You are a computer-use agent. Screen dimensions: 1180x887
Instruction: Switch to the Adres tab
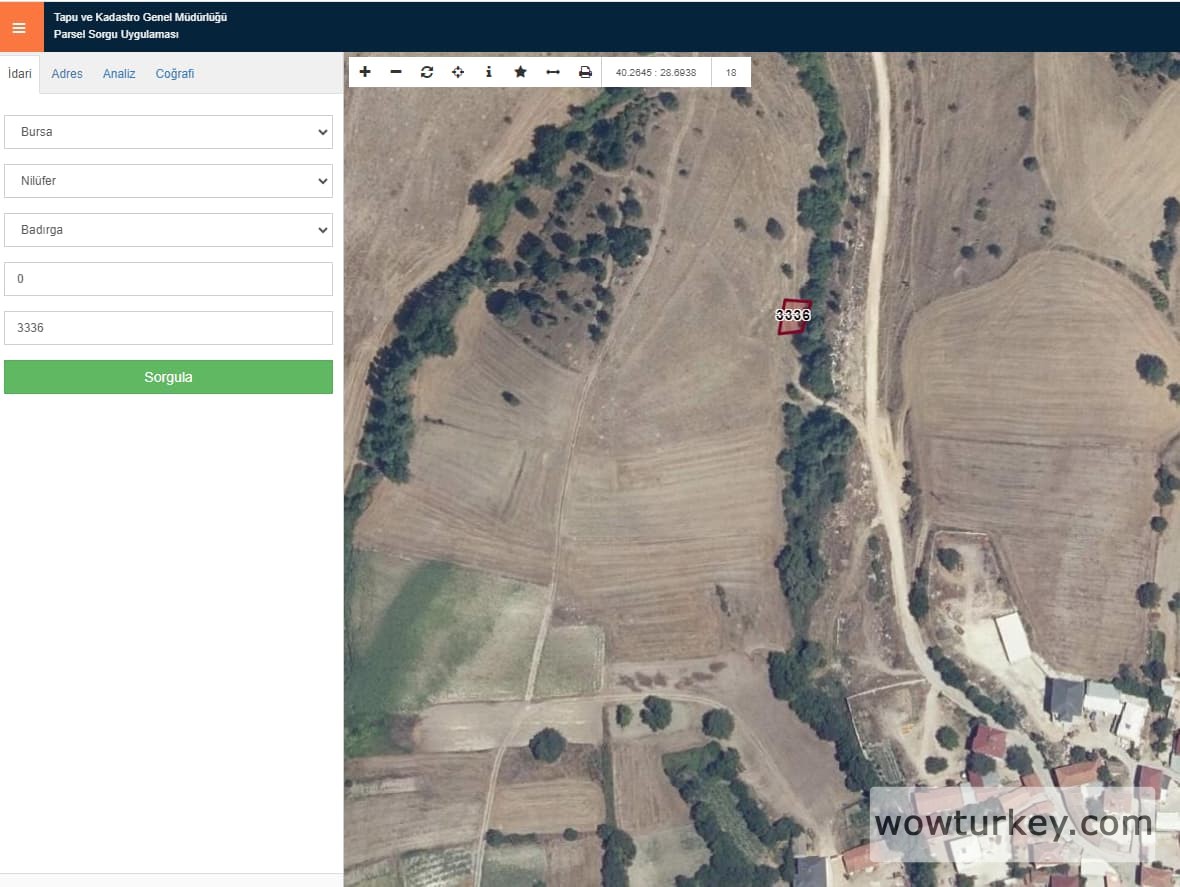pos(67,74)
